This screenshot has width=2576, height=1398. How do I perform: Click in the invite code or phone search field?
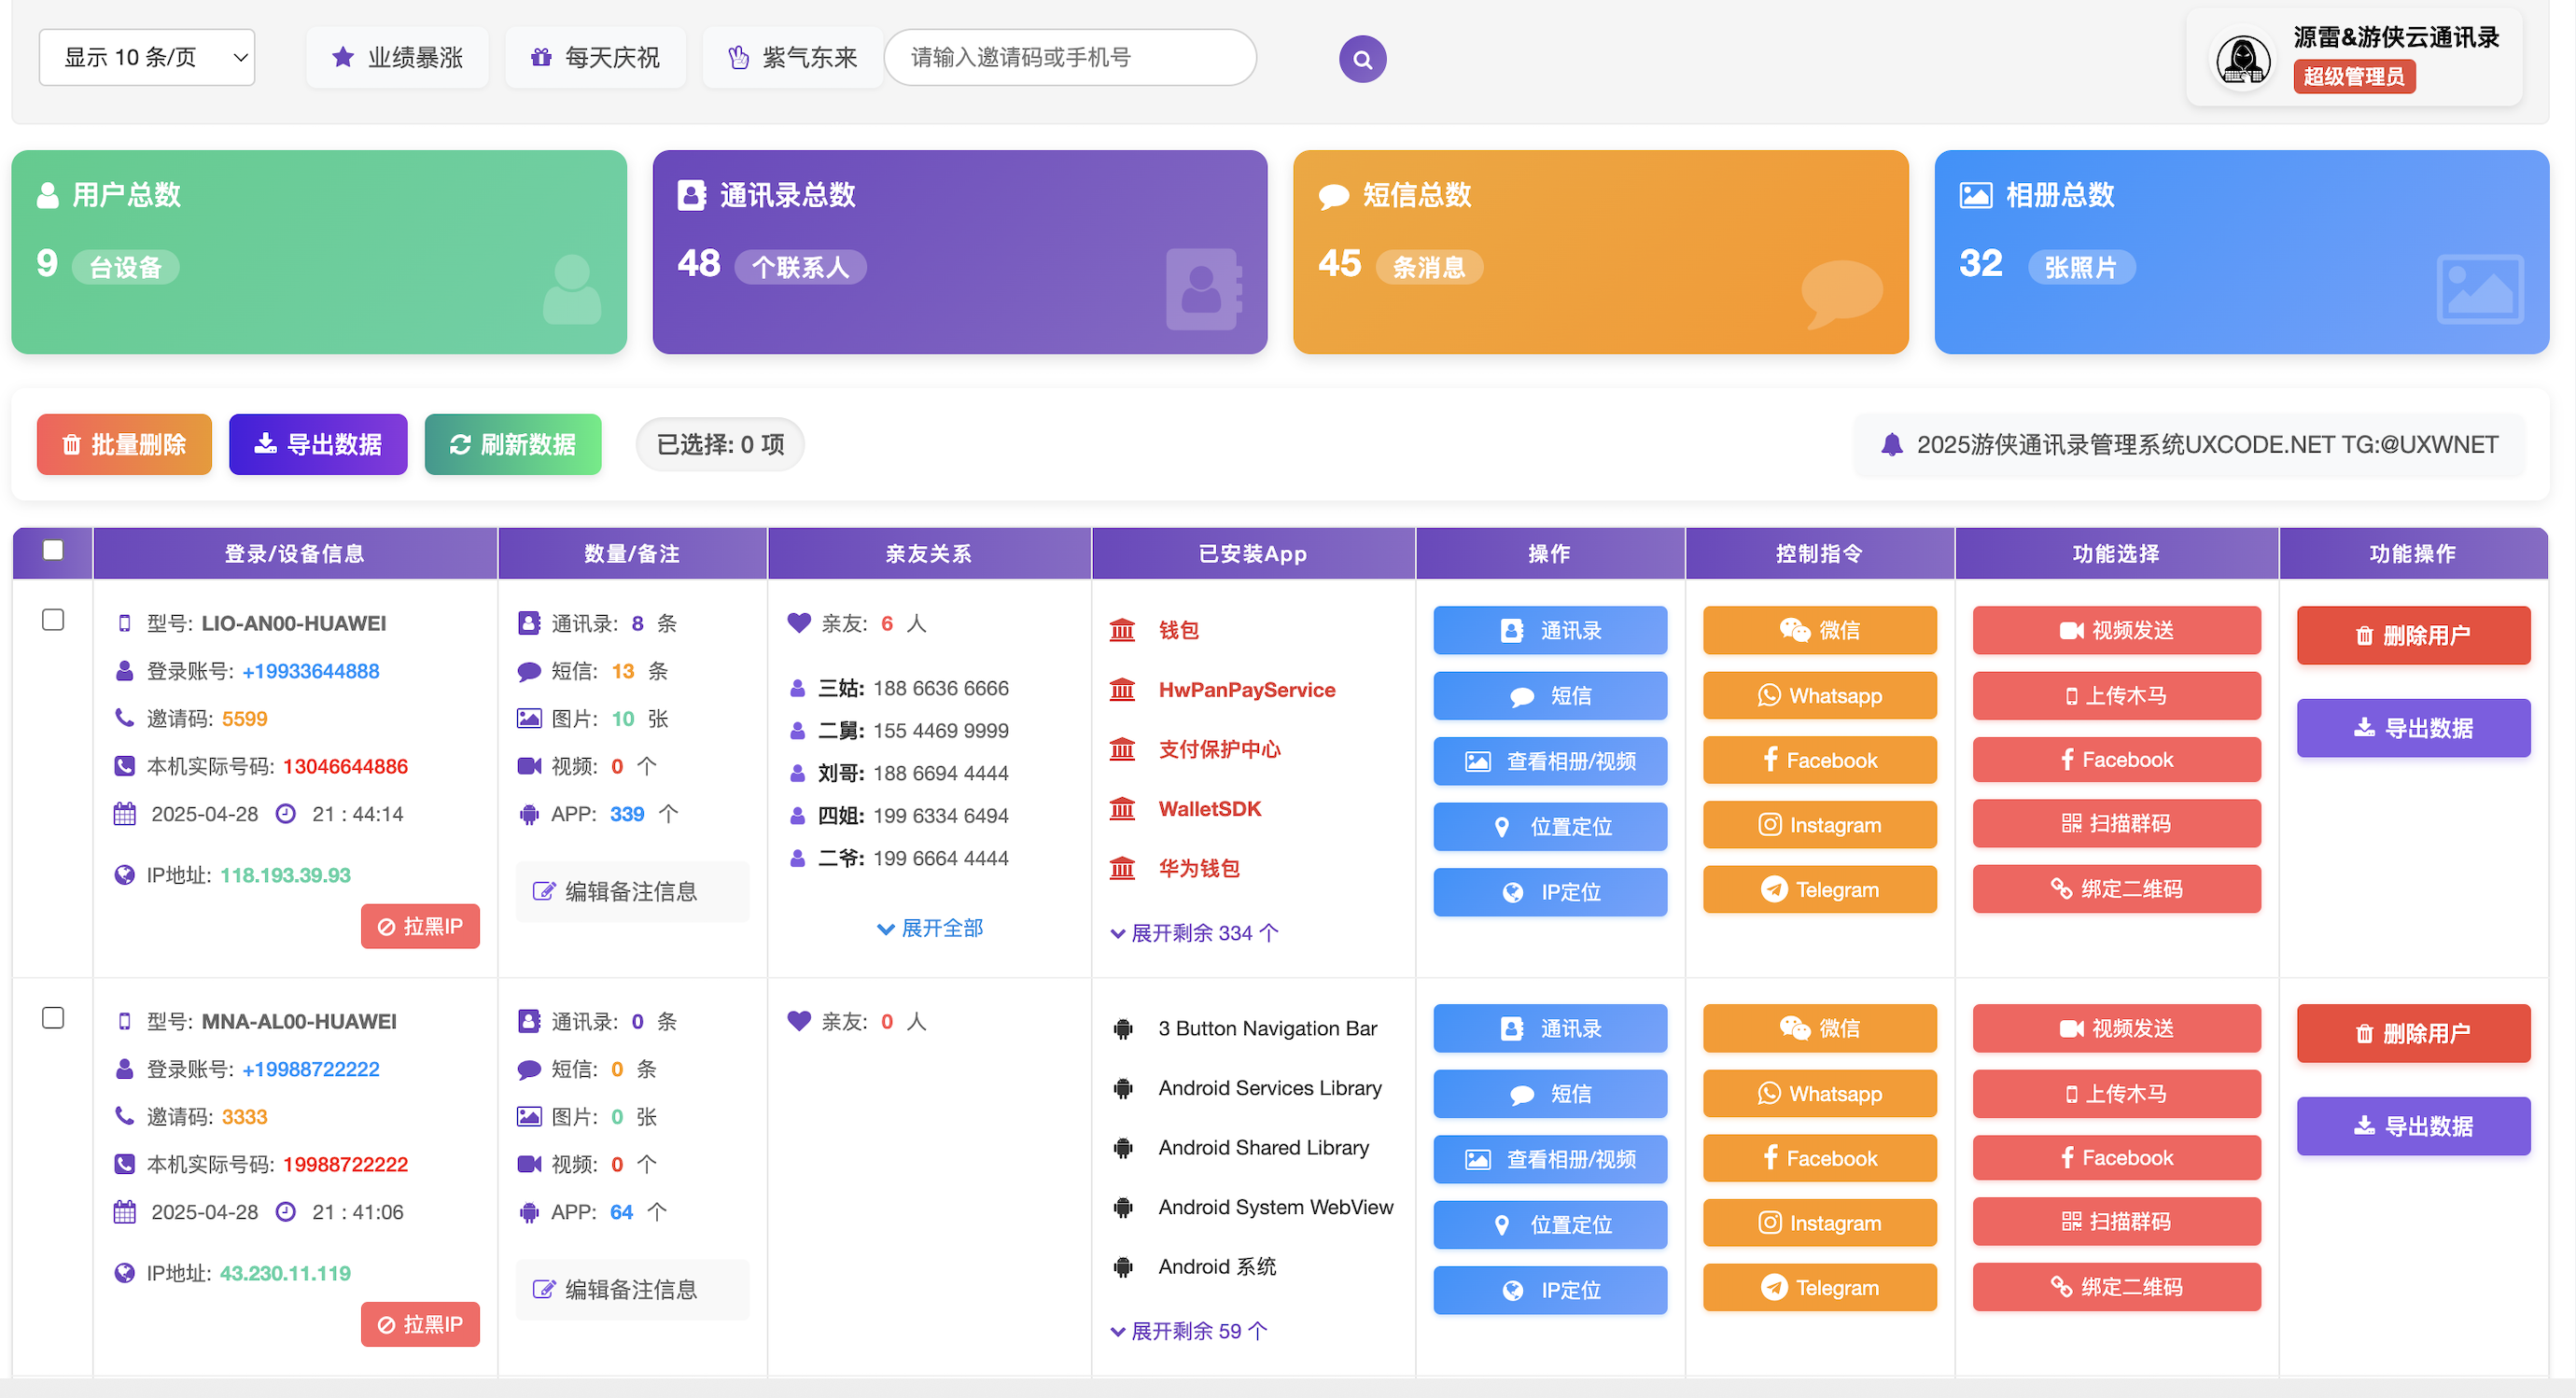(1070, 57)
